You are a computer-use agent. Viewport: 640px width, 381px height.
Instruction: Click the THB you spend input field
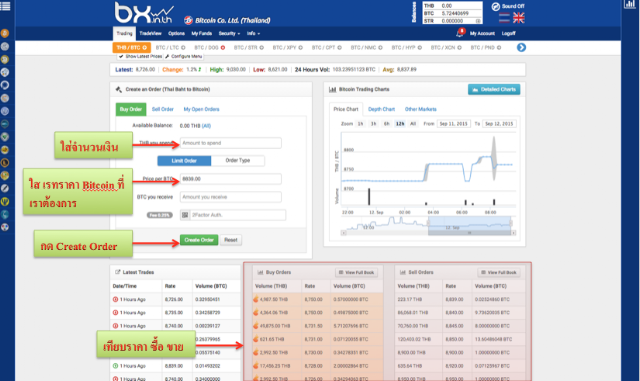click(x=231, y=143)
